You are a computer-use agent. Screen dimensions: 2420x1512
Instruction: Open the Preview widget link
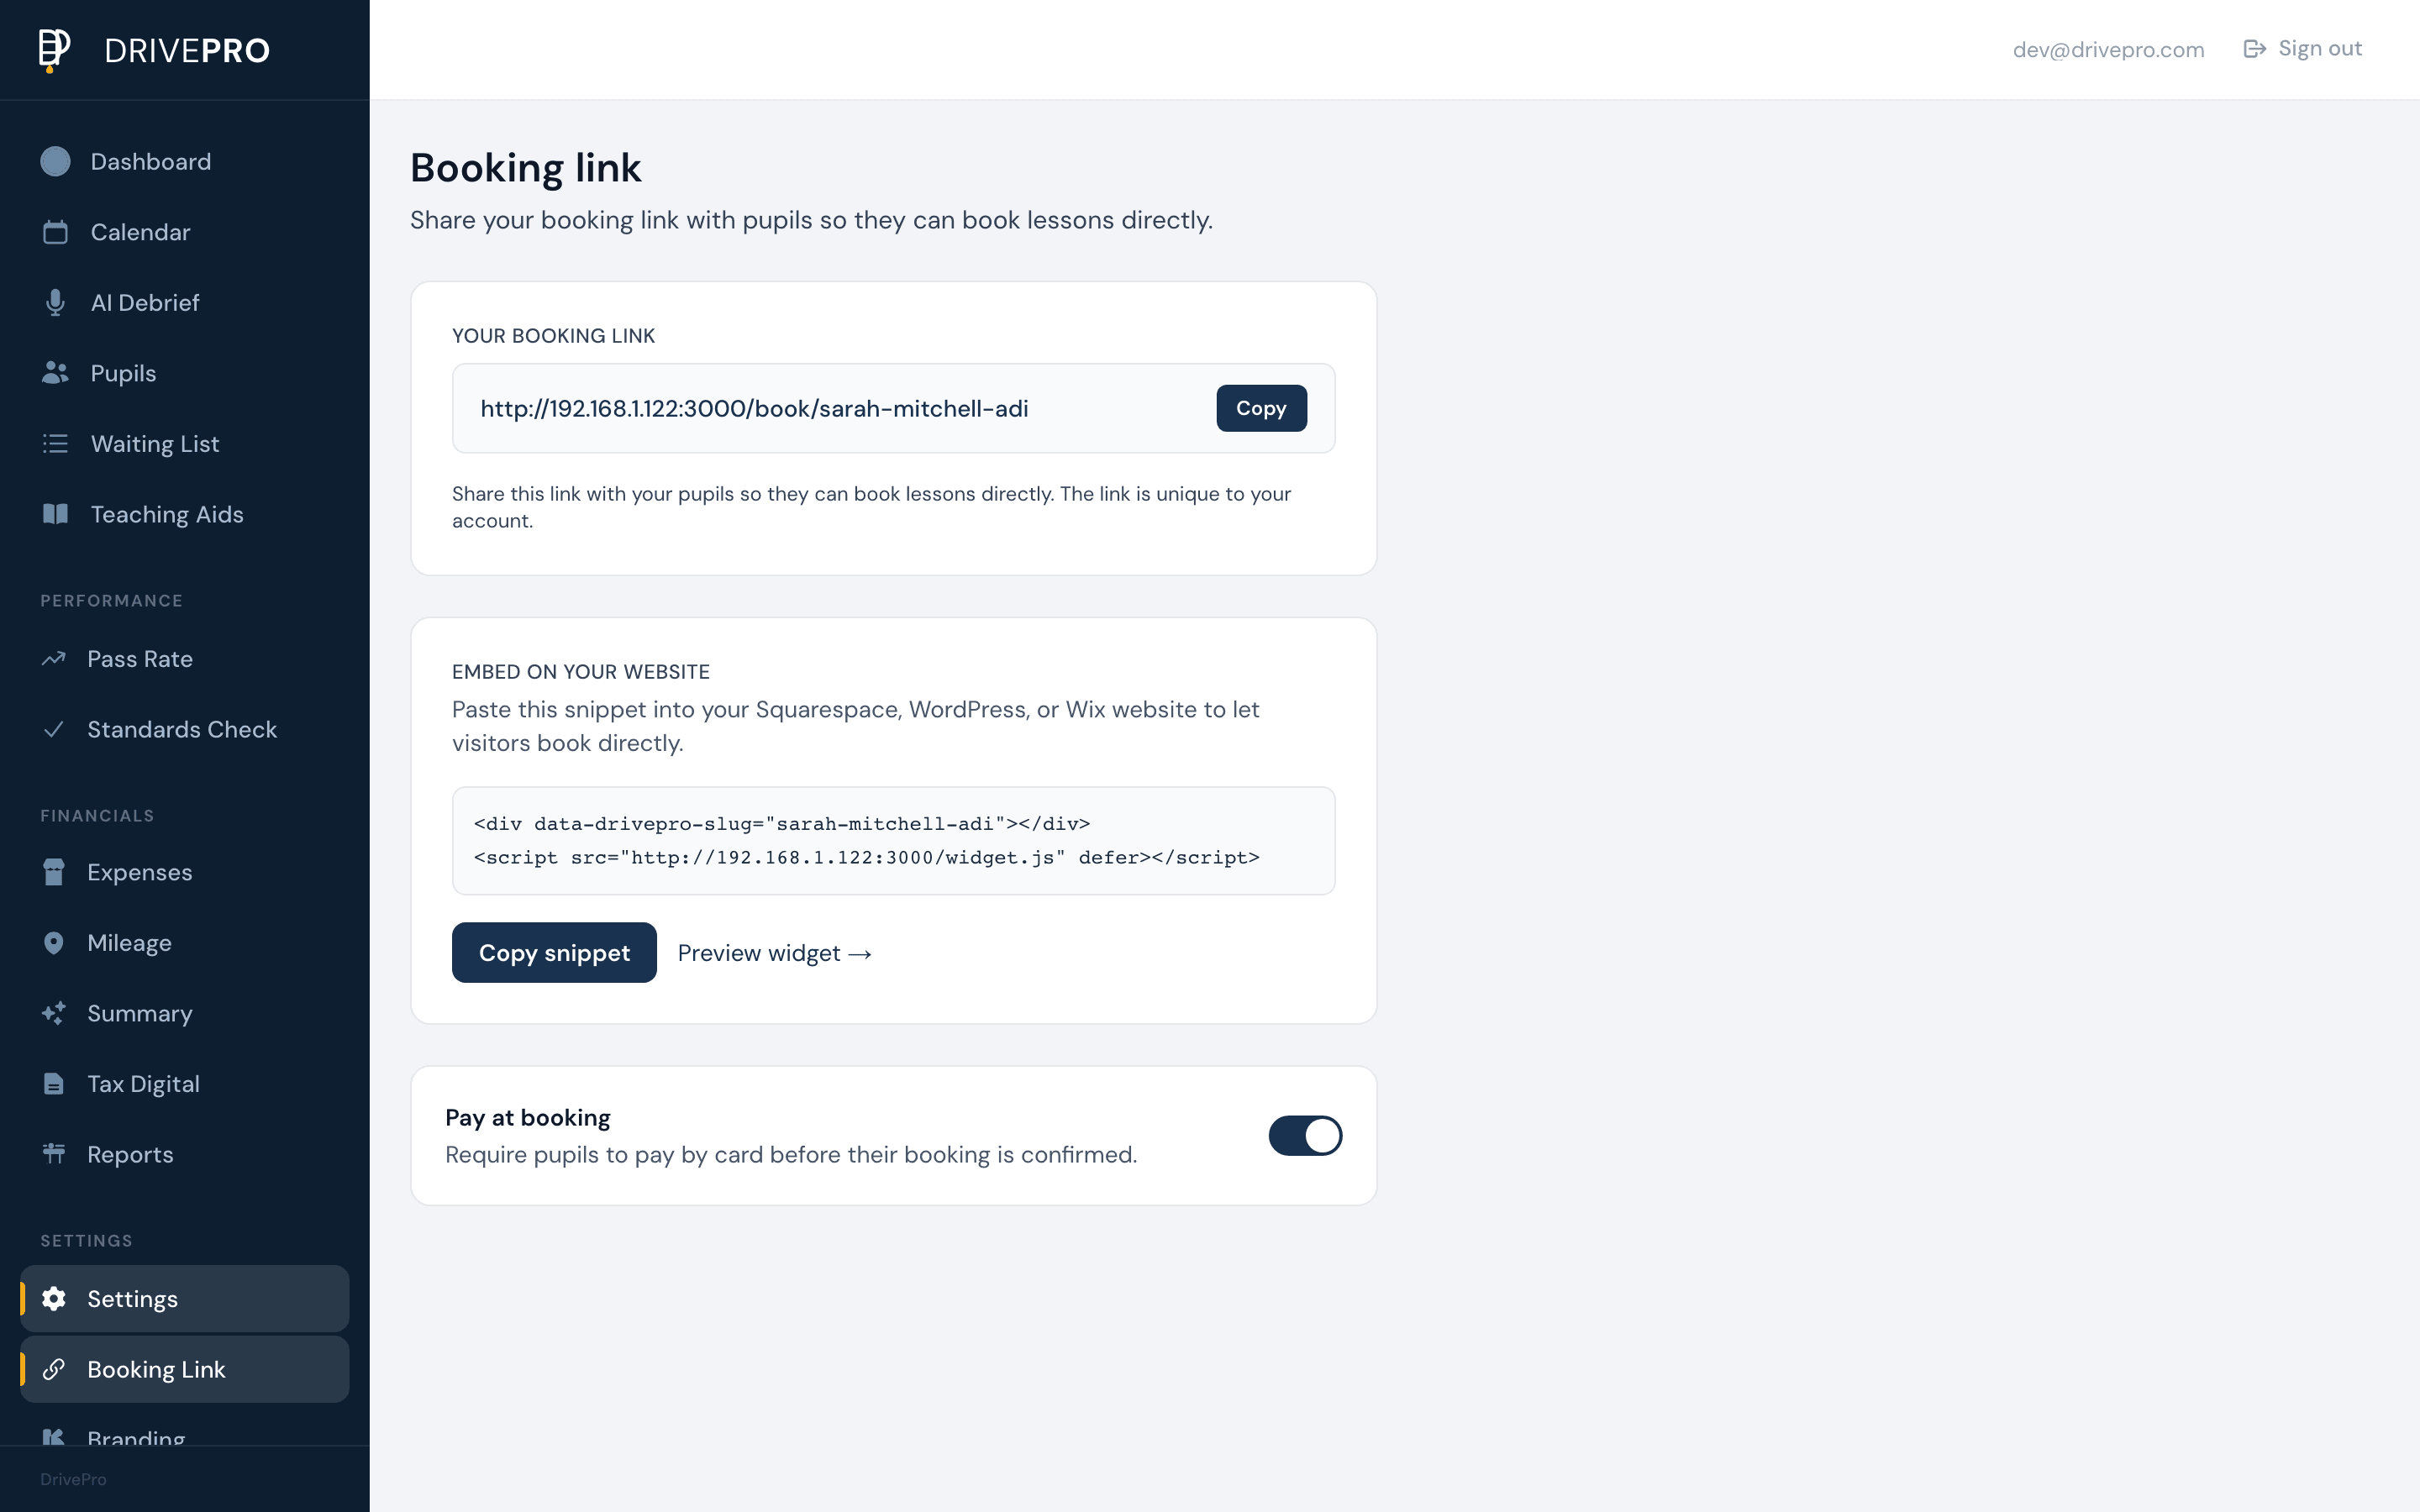click(774, 952)
